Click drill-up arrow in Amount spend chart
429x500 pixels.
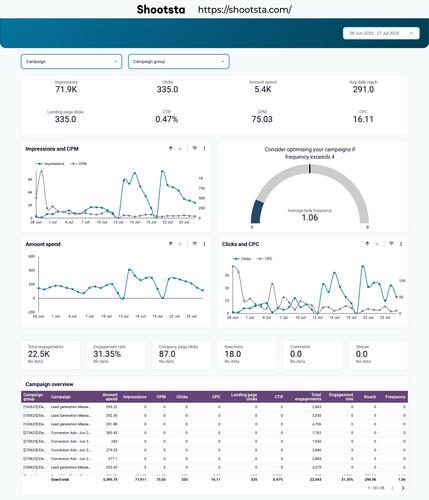171,244
